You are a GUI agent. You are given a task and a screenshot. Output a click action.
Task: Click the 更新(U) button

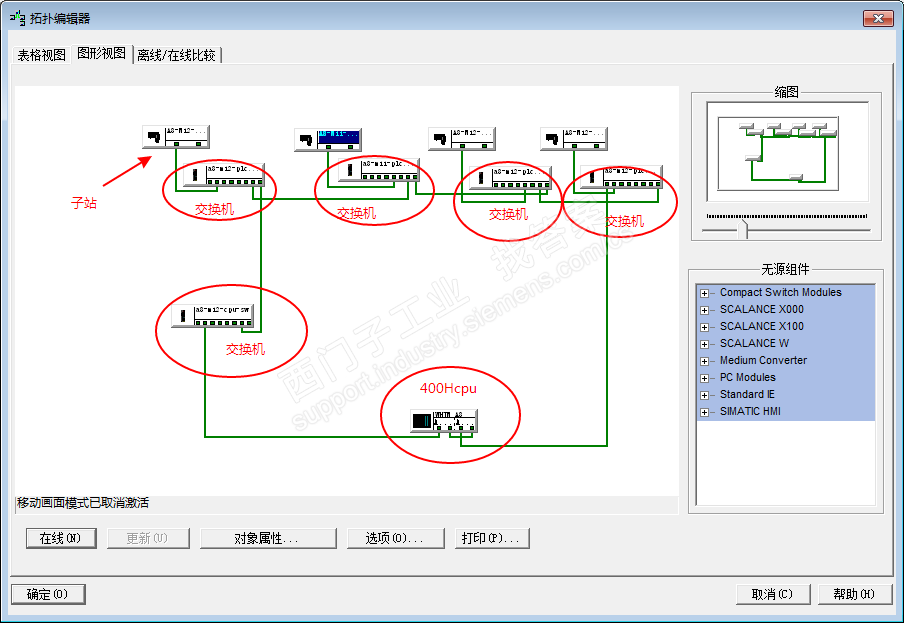(x=148, y=538)
